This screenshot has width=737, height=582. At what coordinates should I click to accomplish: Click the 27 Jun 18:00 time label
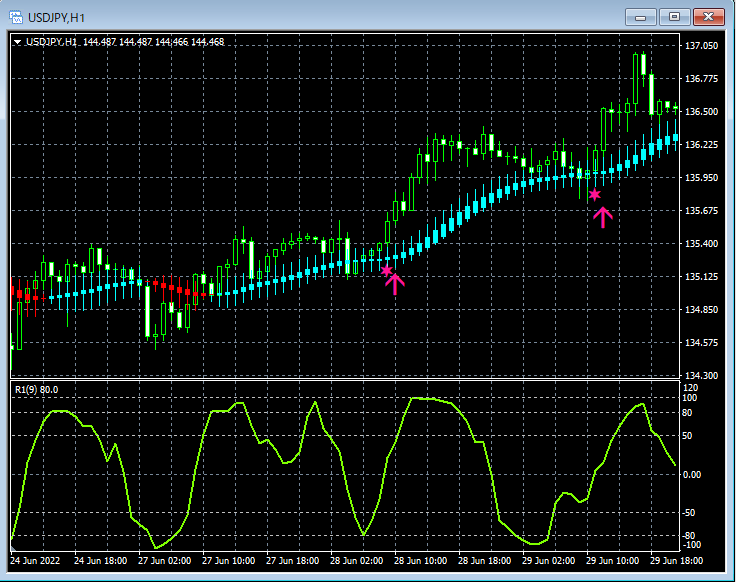[292, 561]
